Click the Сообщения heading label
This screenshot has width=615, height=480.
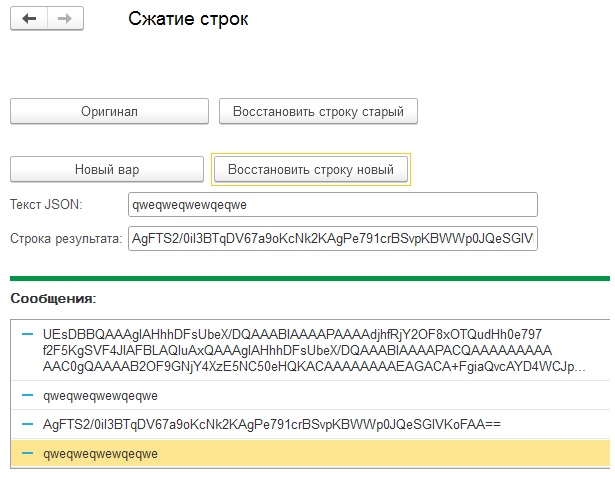coord(53,298)
